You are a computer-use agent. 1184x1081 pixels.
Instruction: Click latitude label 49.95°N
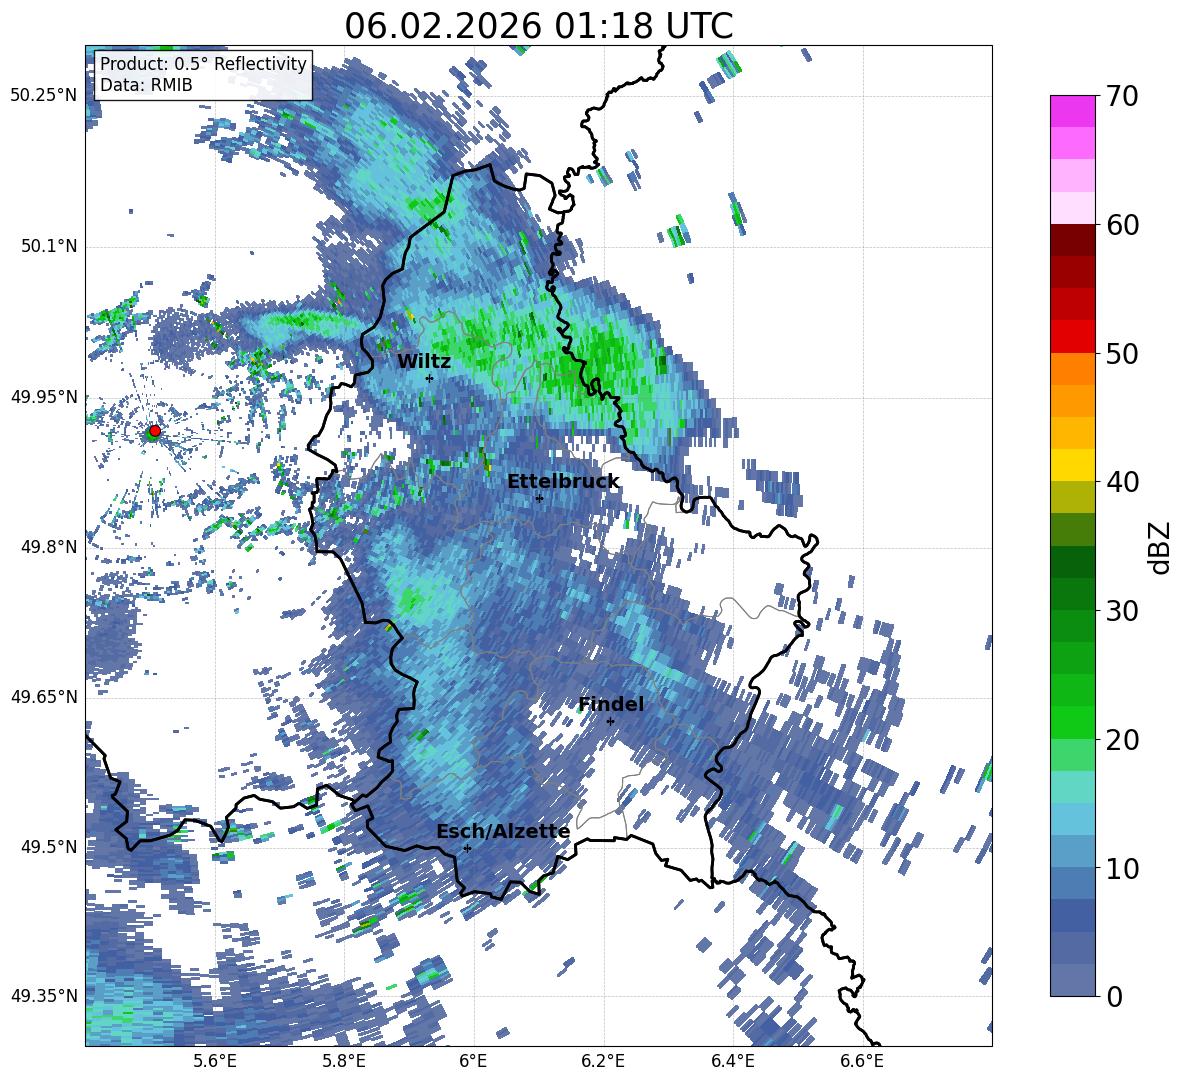[x=44, y=396]
